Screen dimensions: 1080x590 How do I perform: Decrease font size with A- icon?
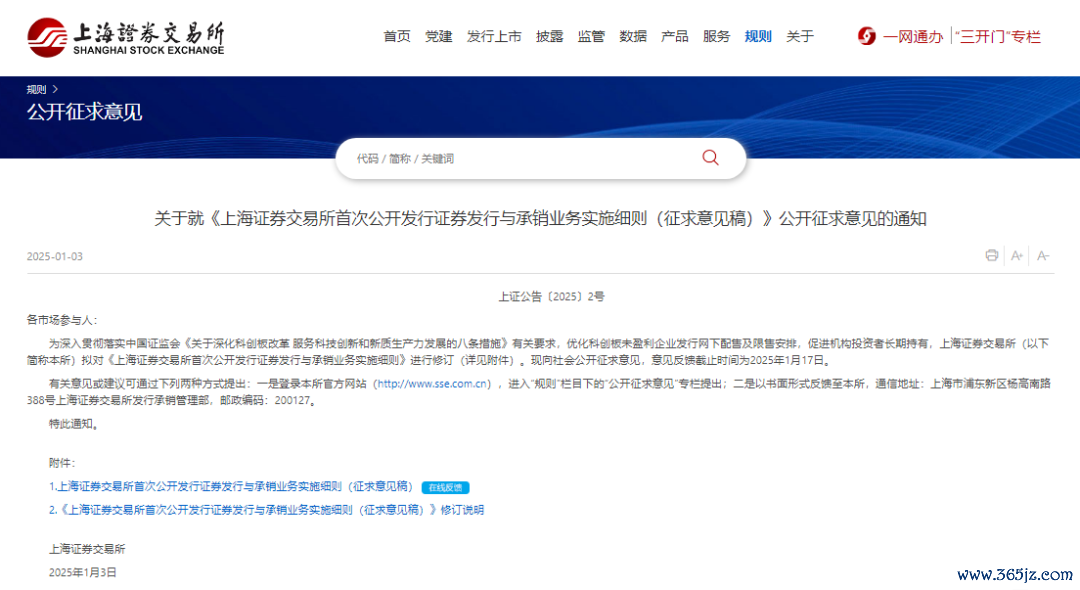coord(1043,255)
